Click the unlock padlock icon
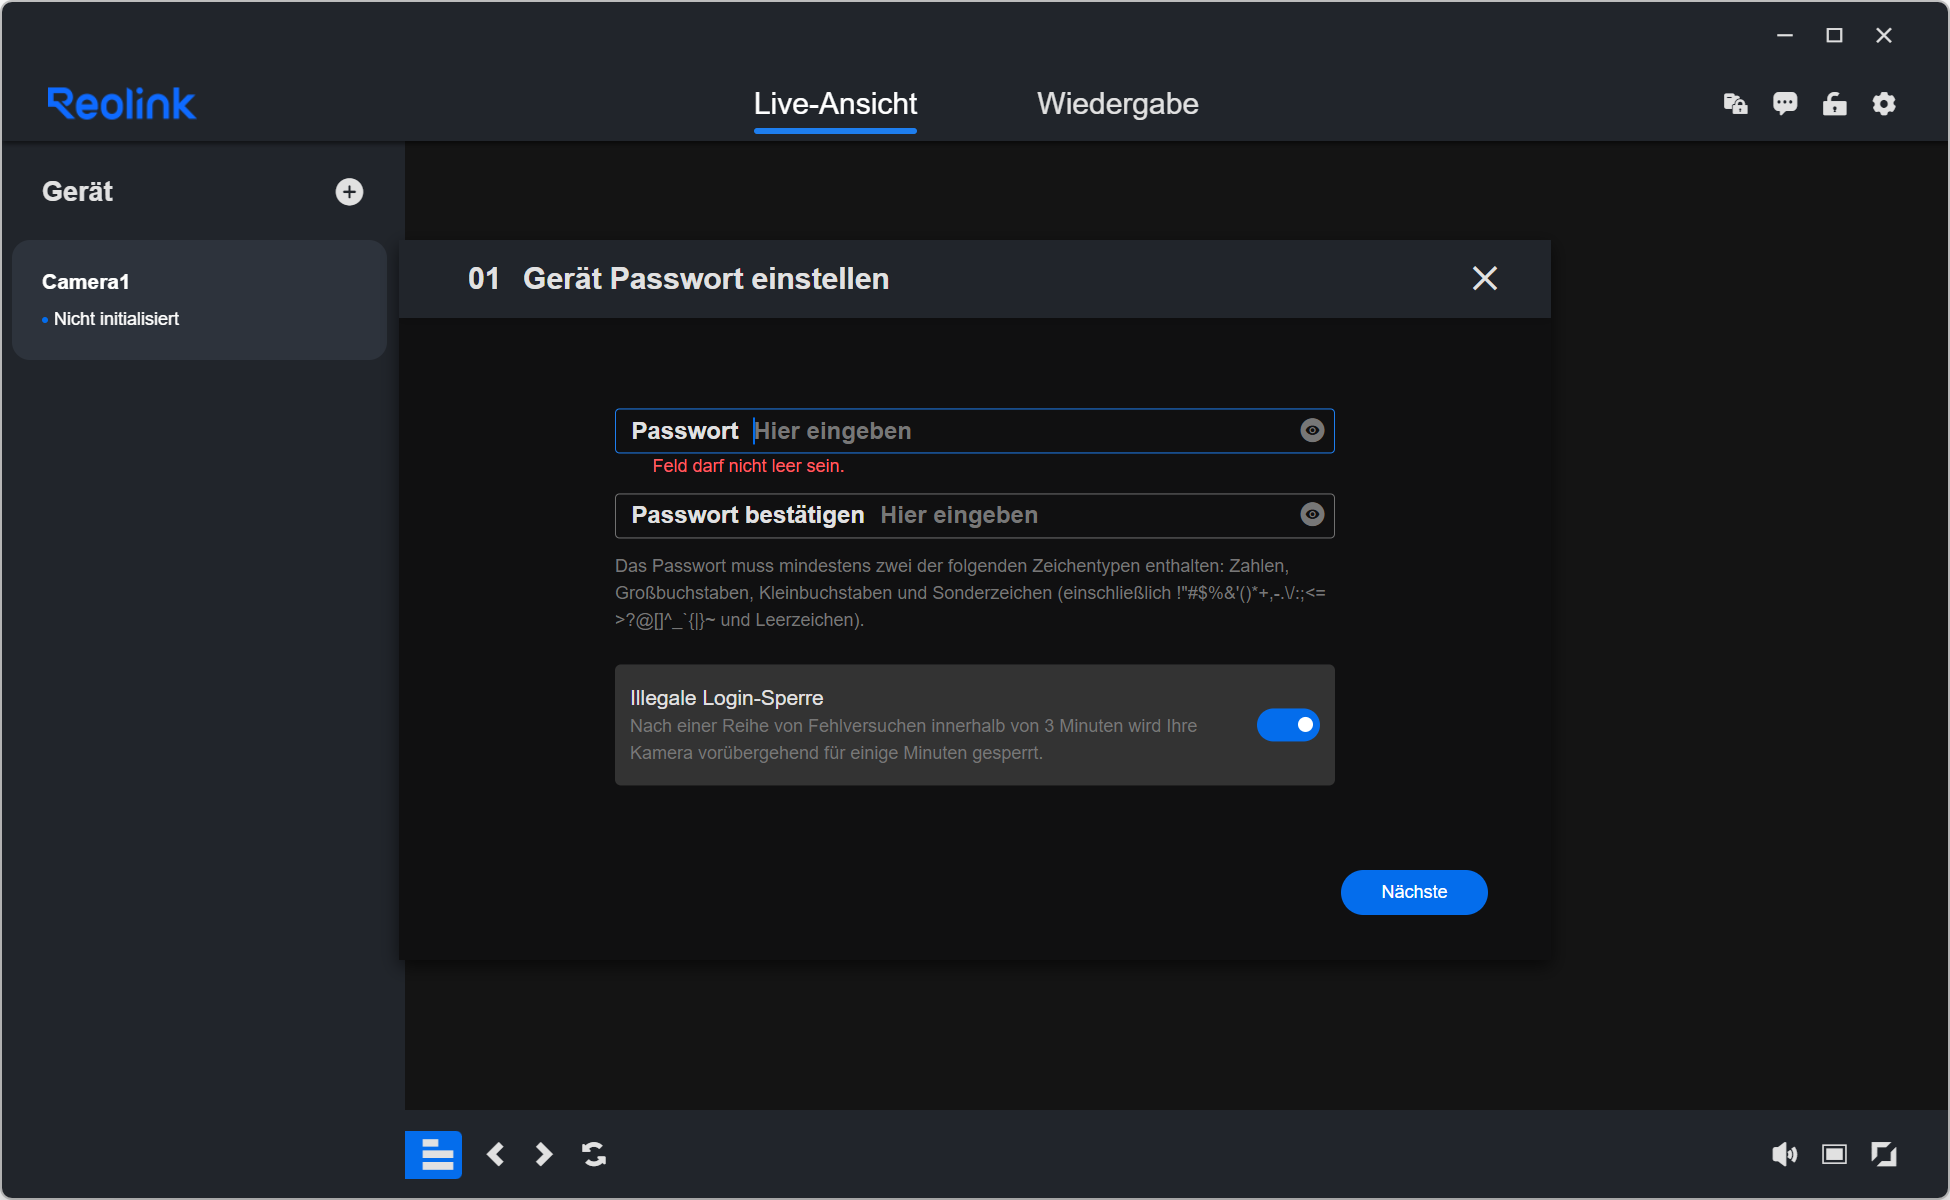The height and width of the screenshot is (1200, 1950). [1834, 104]
